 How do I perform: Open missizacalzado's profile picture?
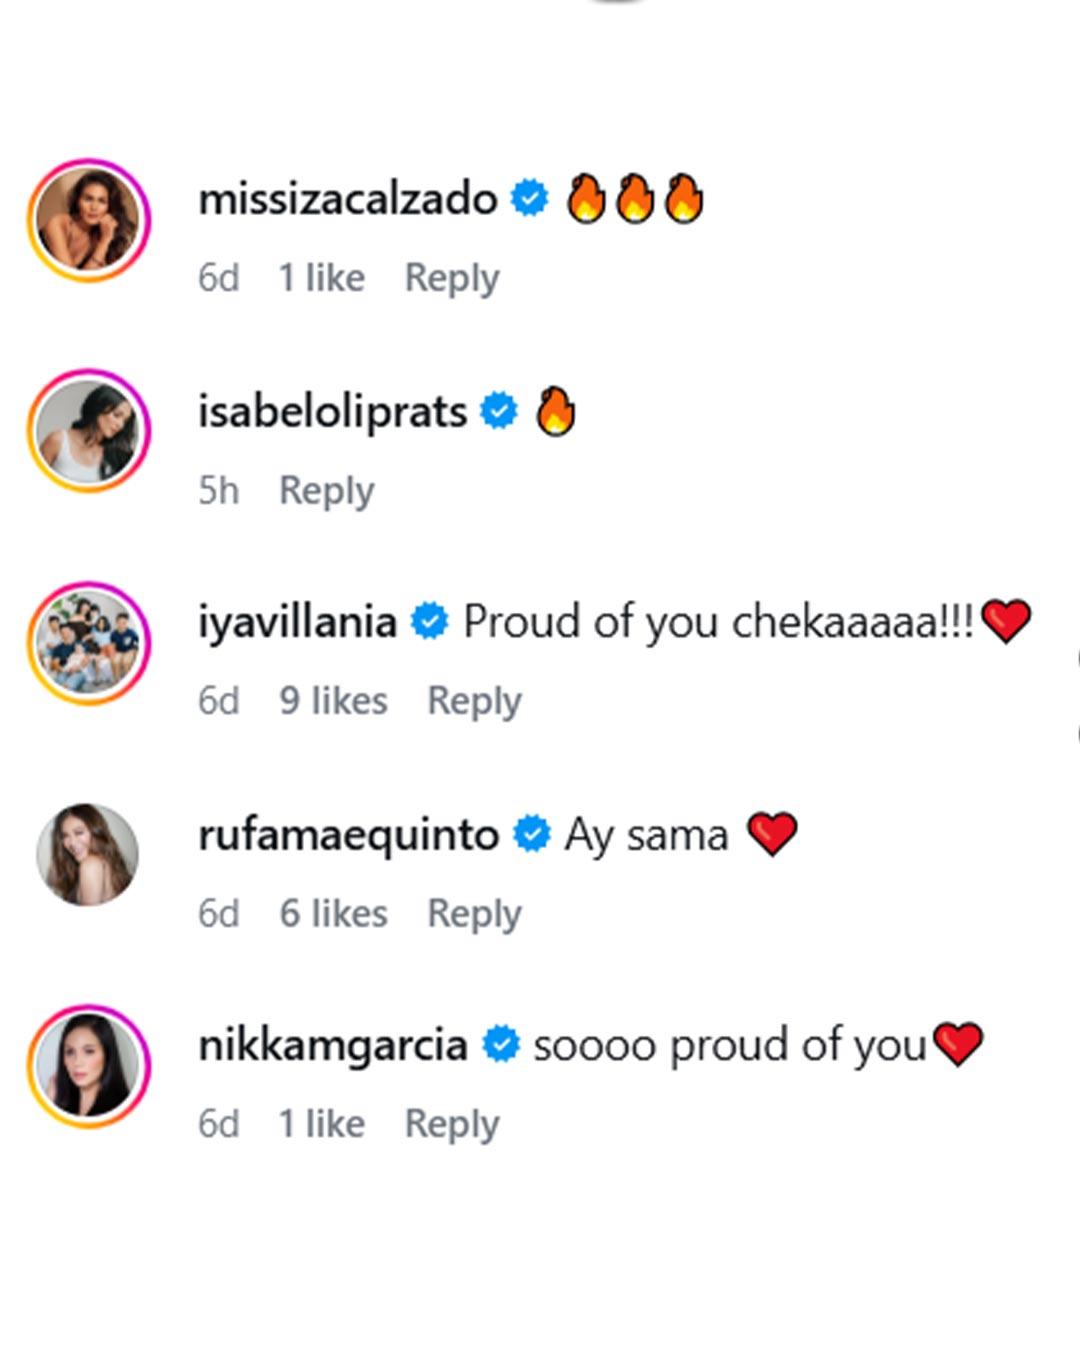[x=89, y=220]
